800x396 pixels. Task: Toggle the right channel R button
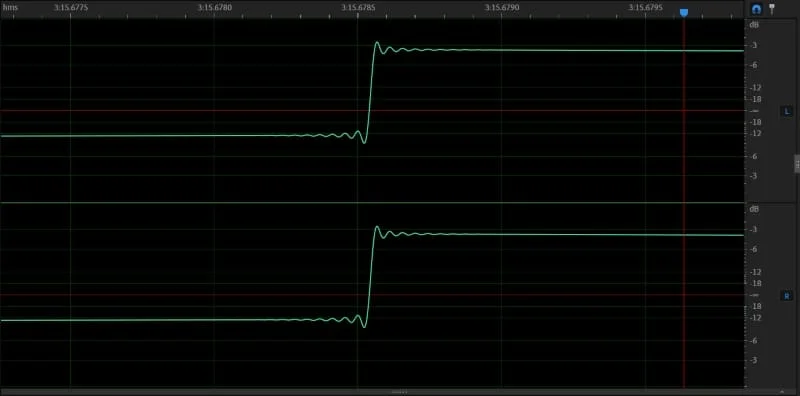pyautogui.click(x=787, y=295)
